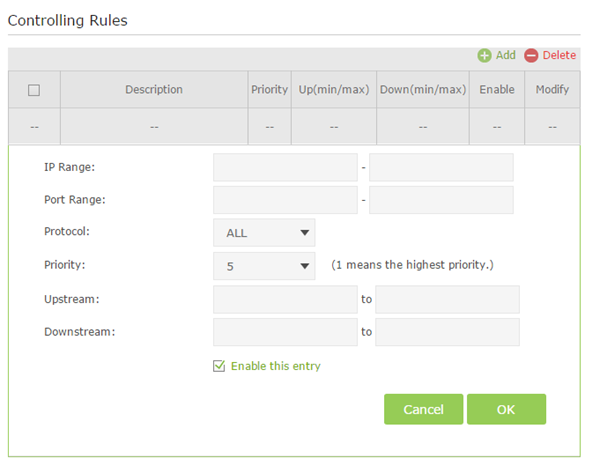Click the Delete text link
This screenshot has height=466, width=600.
559,55
